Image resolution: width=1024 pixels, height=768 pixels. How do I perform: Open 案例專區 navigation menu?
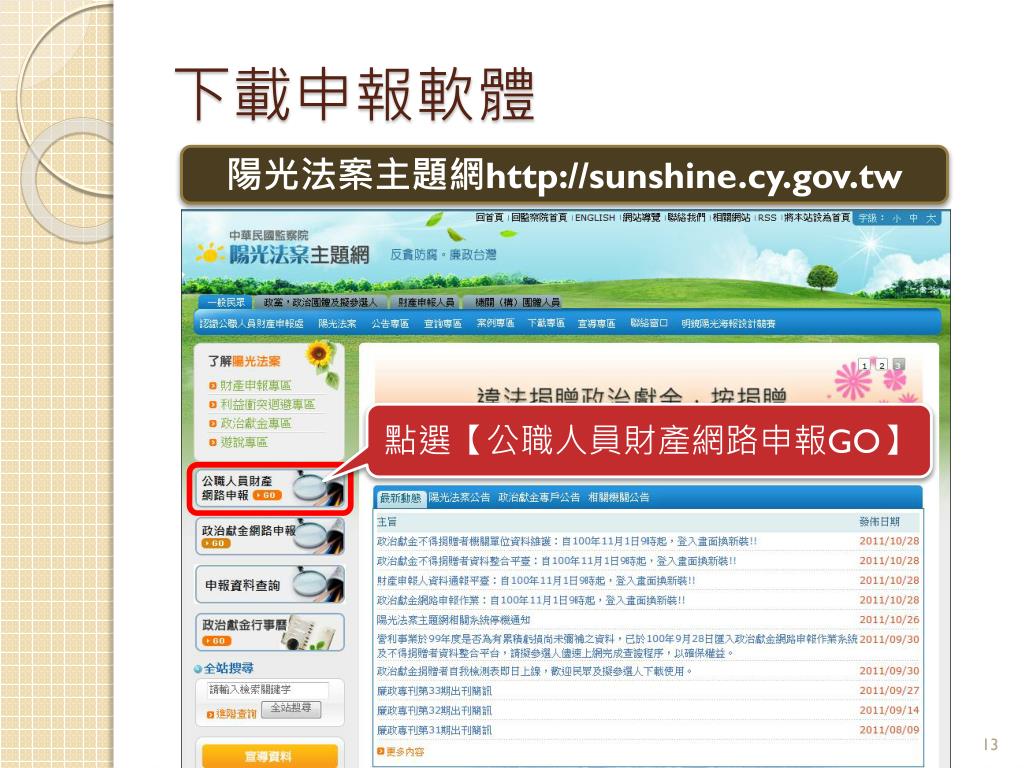click(495, 323)
